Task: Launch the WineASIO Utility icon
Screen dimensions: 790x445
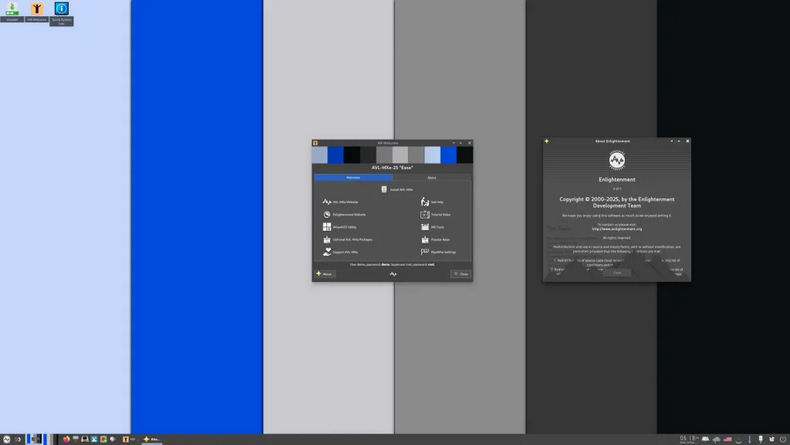Action: [327, 227]
